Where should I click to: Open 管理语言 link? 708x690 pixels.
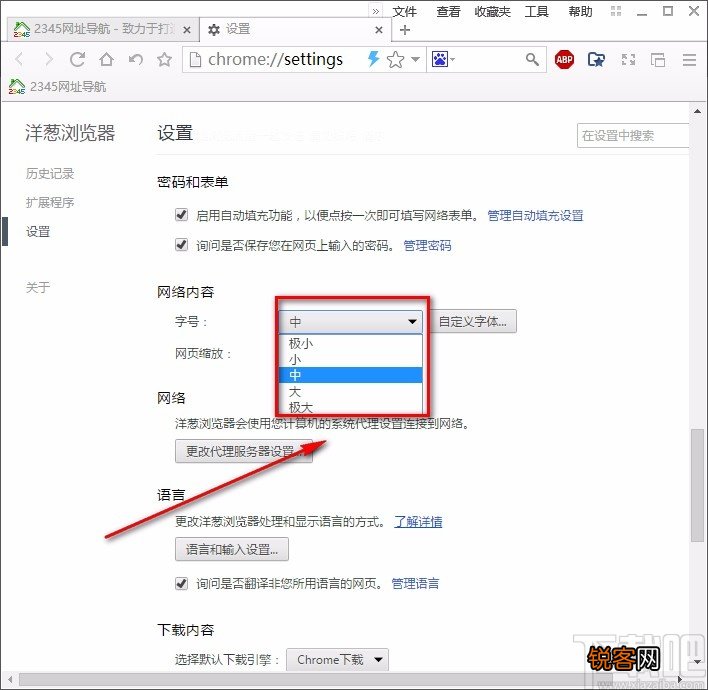click(x=415, y=583)
